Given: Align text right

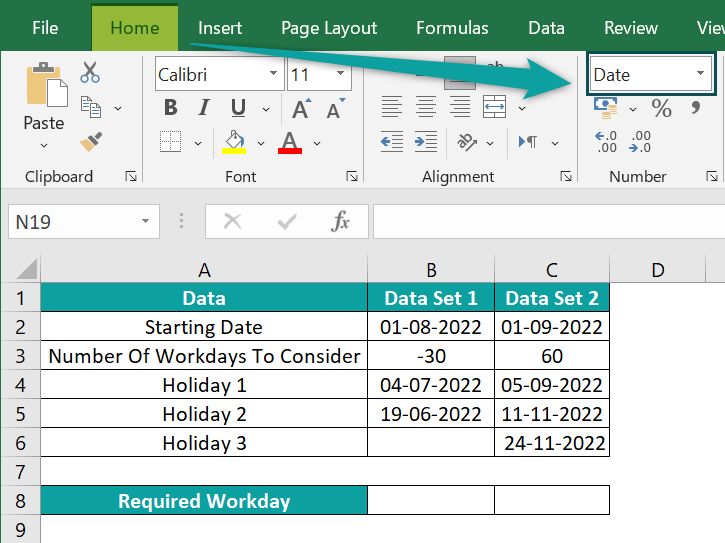Looking at the screenshot, I should [x=460, y=107].
